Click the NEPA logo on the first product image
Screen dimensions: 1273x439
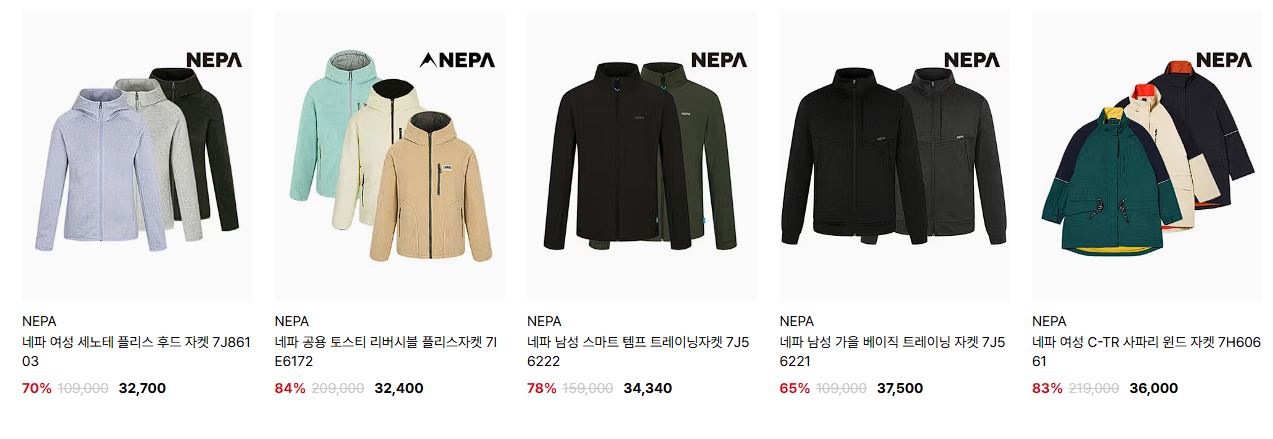214,60
